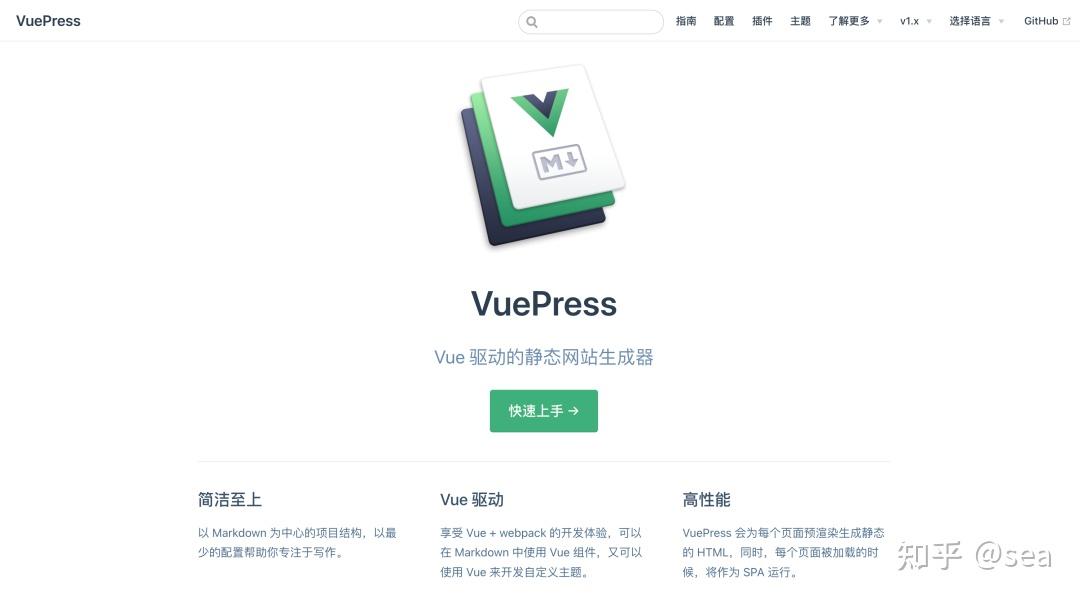Viewport: 1080px width, 600px height.
Task: Click the VuePress site title at top-left
Action: tap(48, 21)
